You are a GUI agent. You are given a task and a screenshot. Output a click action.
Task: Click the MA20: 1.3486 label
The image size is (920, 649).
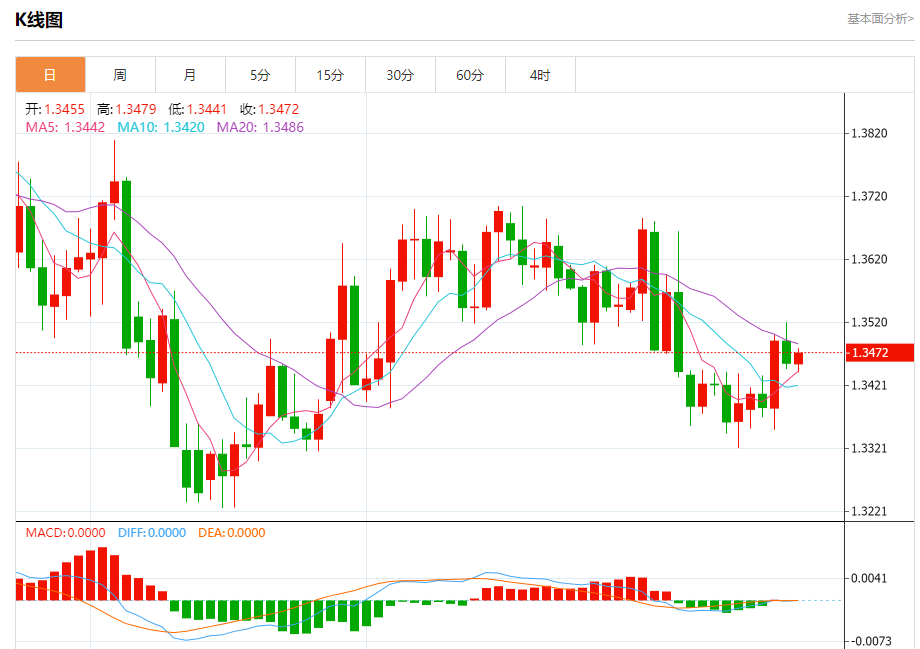click(x=260, y=127)
